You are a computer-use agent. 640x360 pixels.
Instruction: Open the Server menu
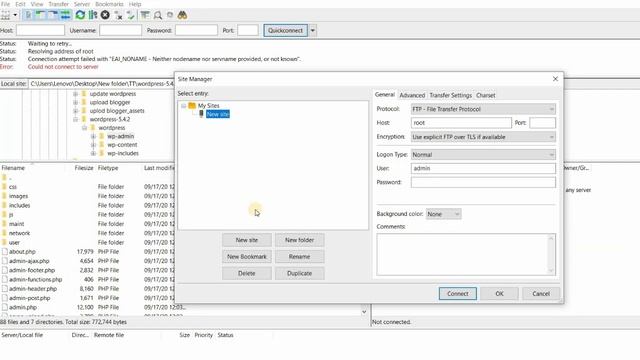82,4
